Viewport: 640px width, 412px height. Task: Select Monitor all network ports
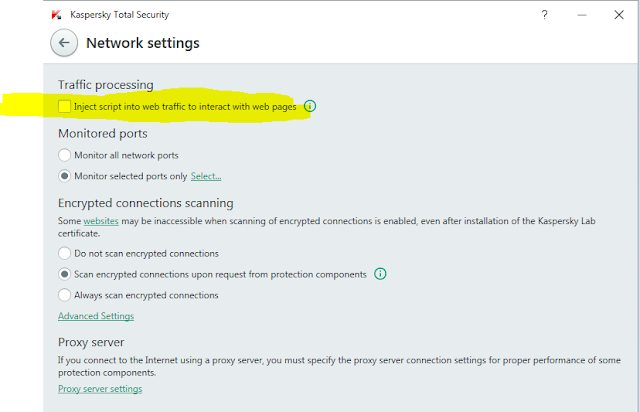(65, 156)
